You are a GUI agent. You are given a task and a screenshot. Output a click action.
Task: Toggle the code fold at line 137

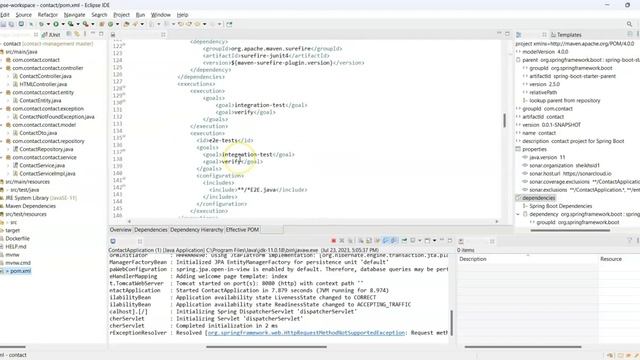pos(124,151)
